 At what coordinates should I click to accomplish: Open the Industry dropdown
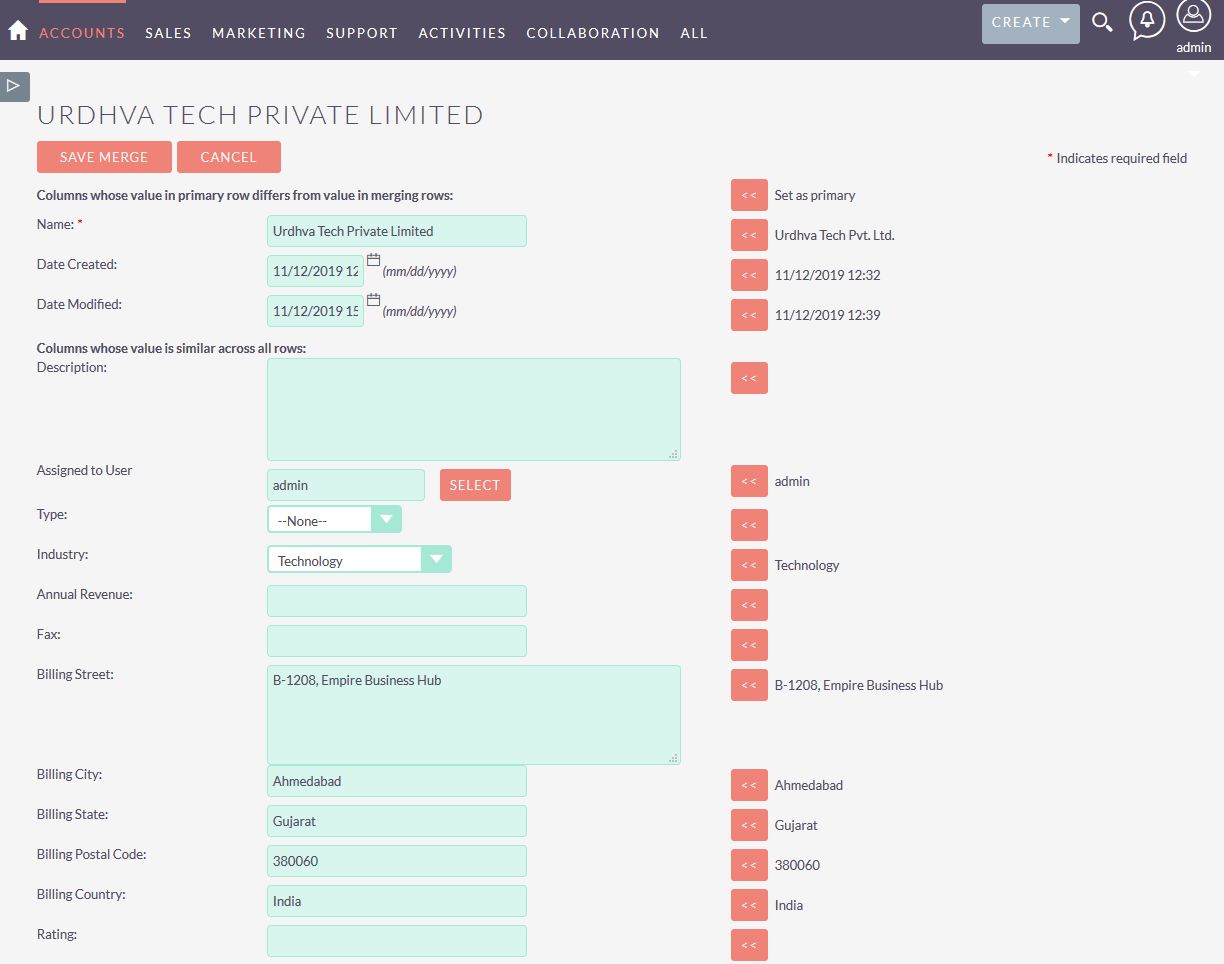359,559
